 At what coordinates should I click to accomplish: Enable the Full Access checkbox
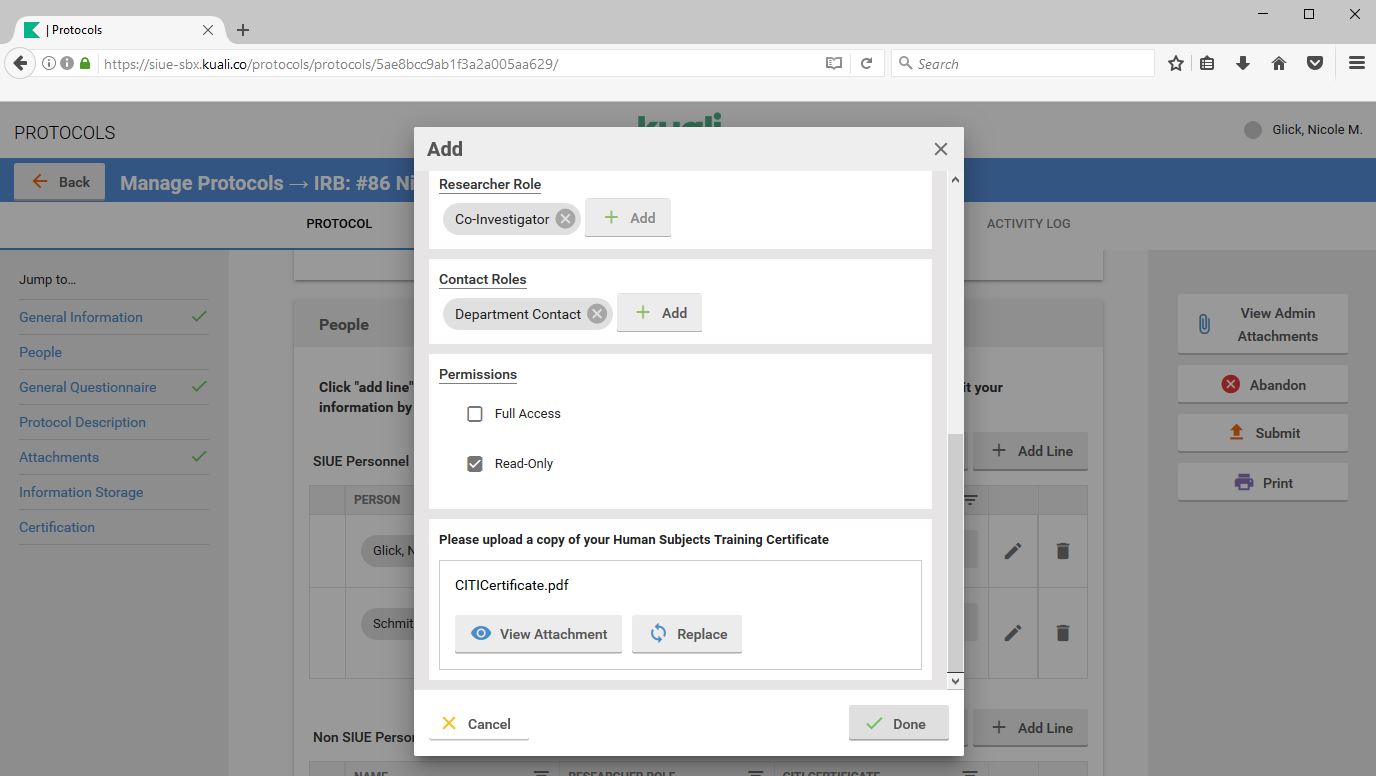(x=475, y=414)
